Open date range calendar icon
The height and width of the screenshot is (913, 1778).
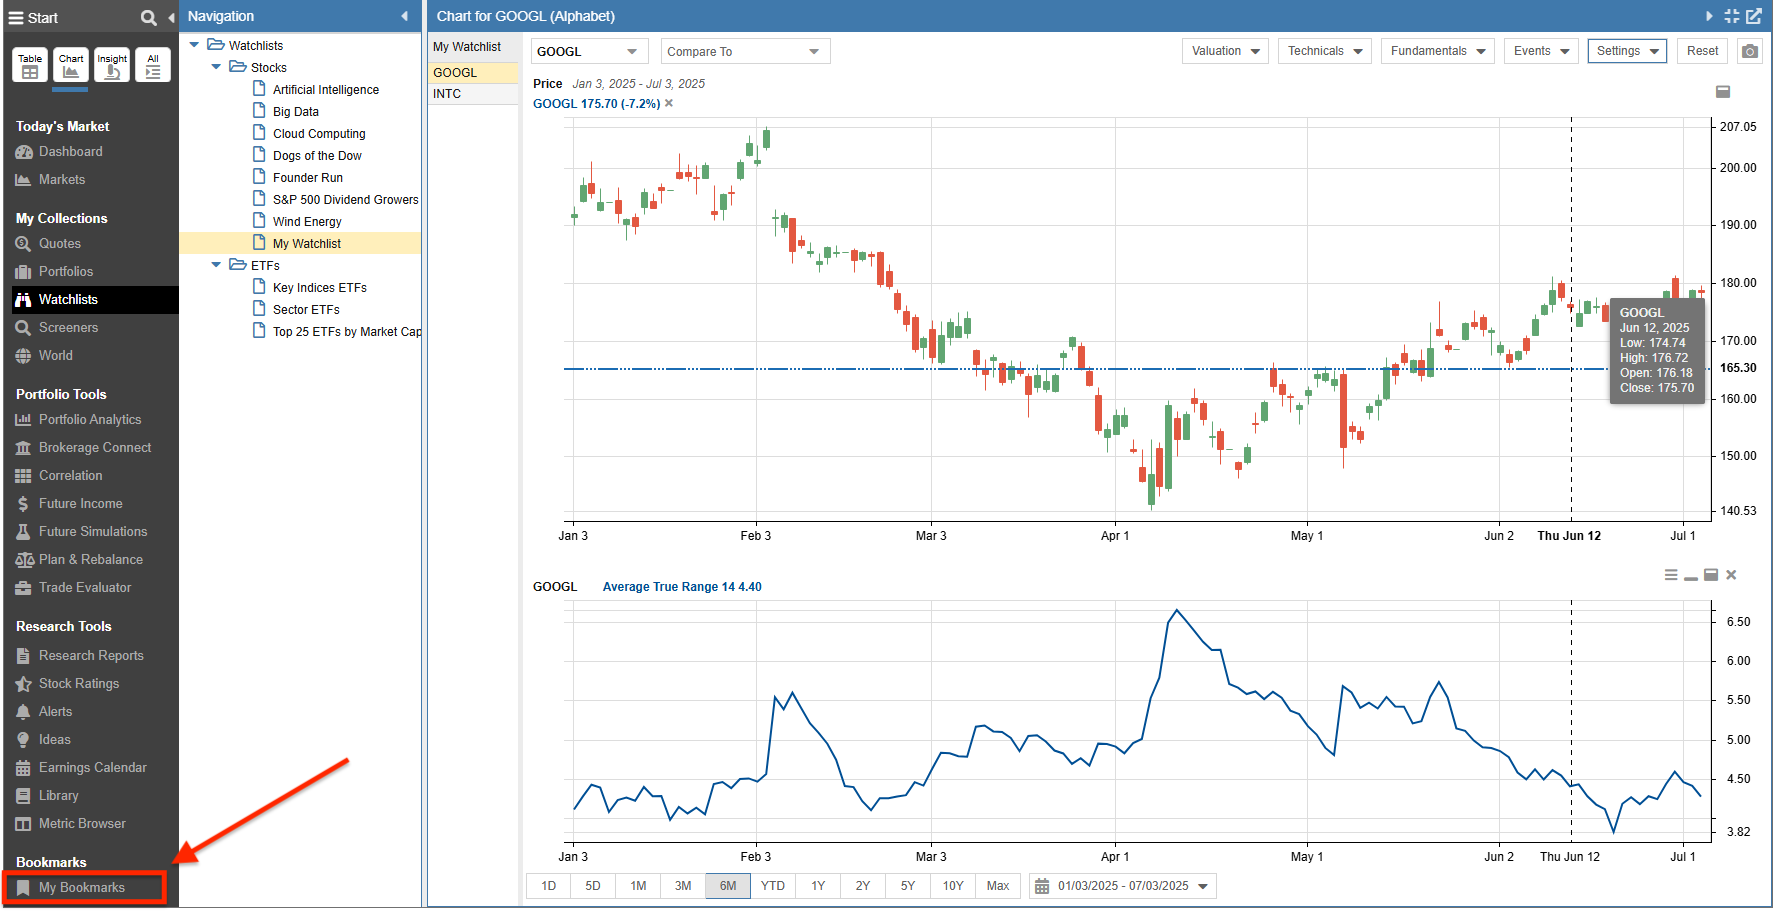[x=1042, y=886]
